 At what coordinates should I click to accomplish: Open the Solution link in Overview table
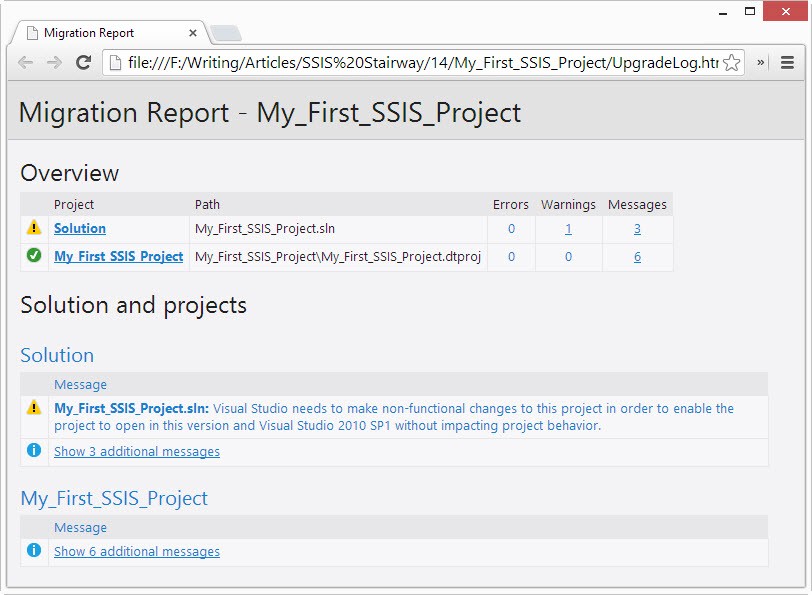click(x=80, y=229)
